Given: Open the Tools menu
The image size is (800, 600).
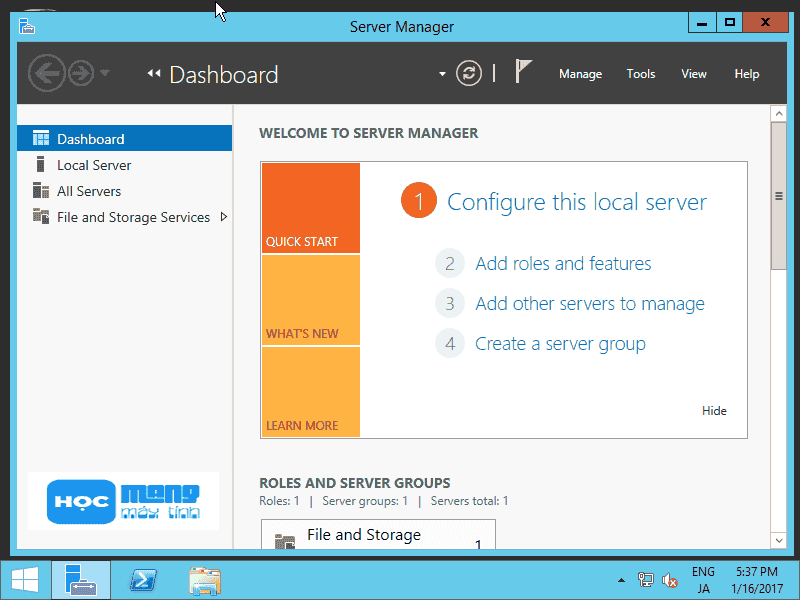Looking at the screenshot, I should [x=641, y=74].
